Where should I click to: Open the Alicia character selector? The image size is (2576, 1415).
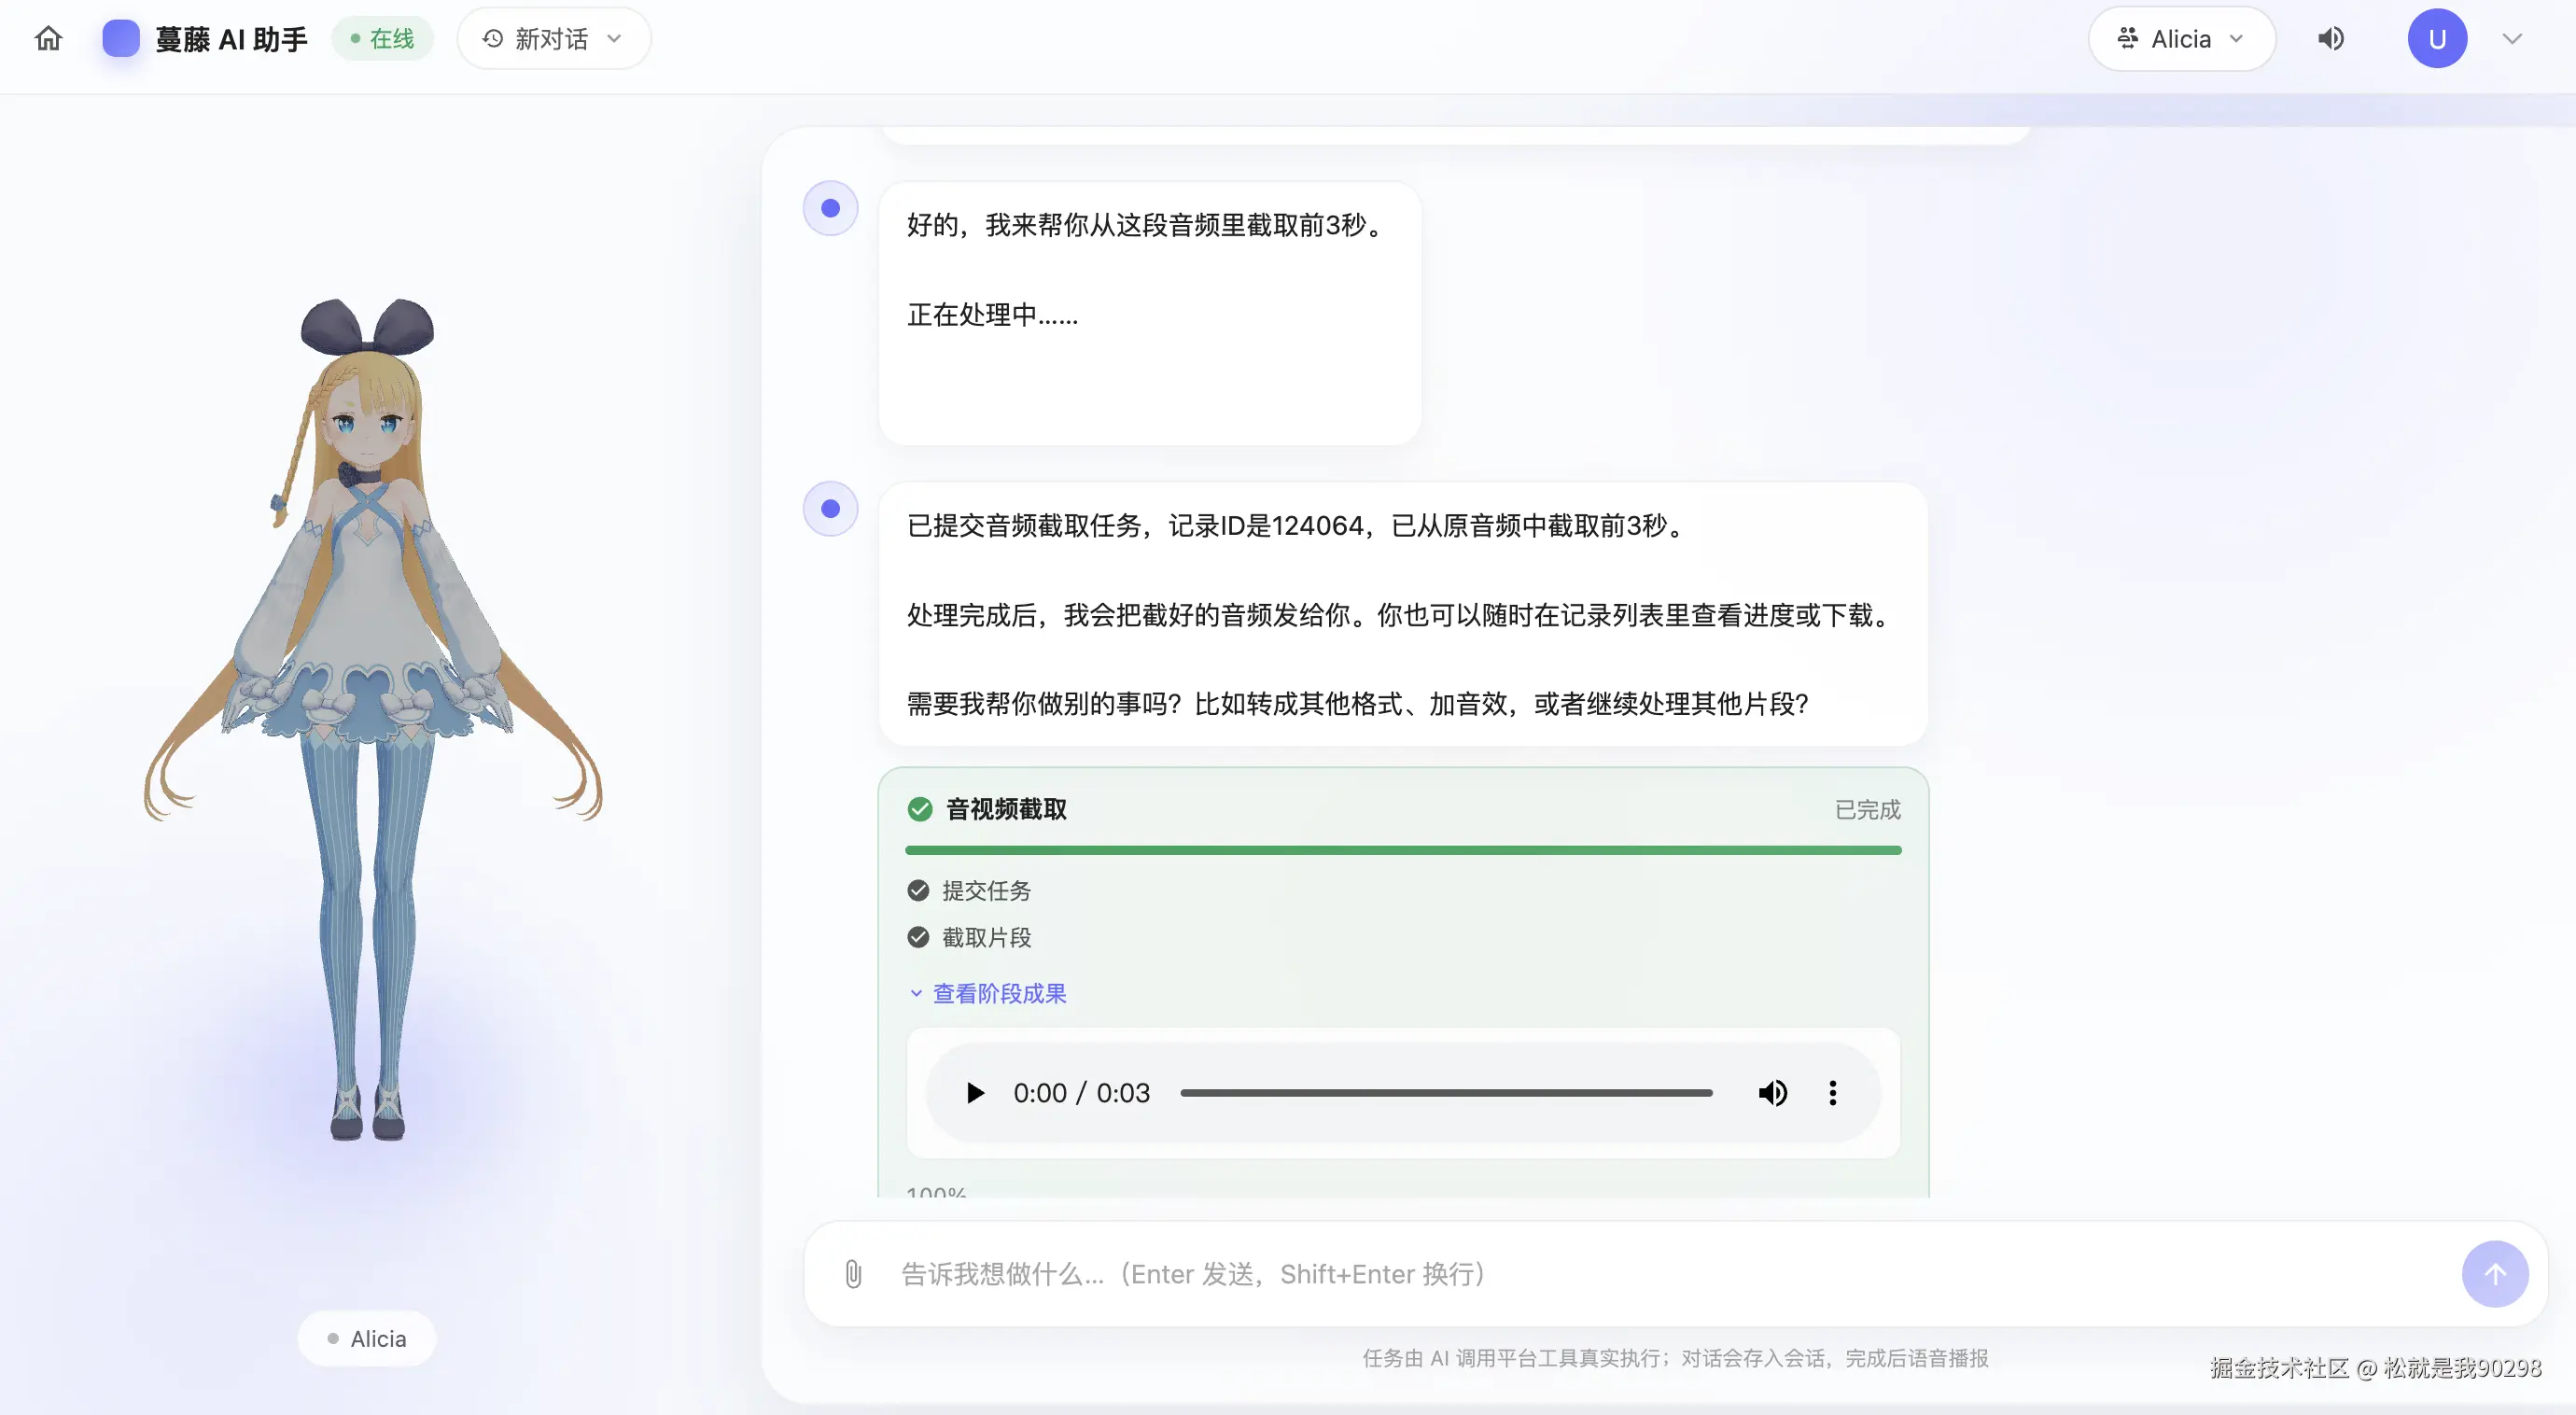point(2181,38)
